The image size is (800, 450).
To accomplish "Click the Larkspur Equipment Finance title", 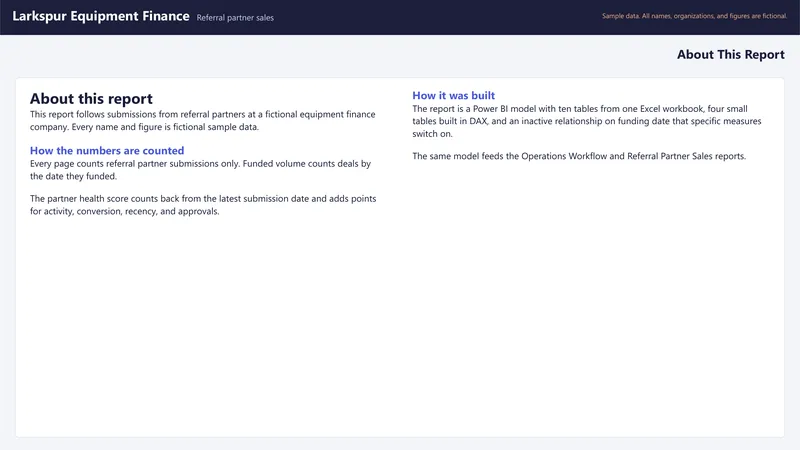I will 101,16.
